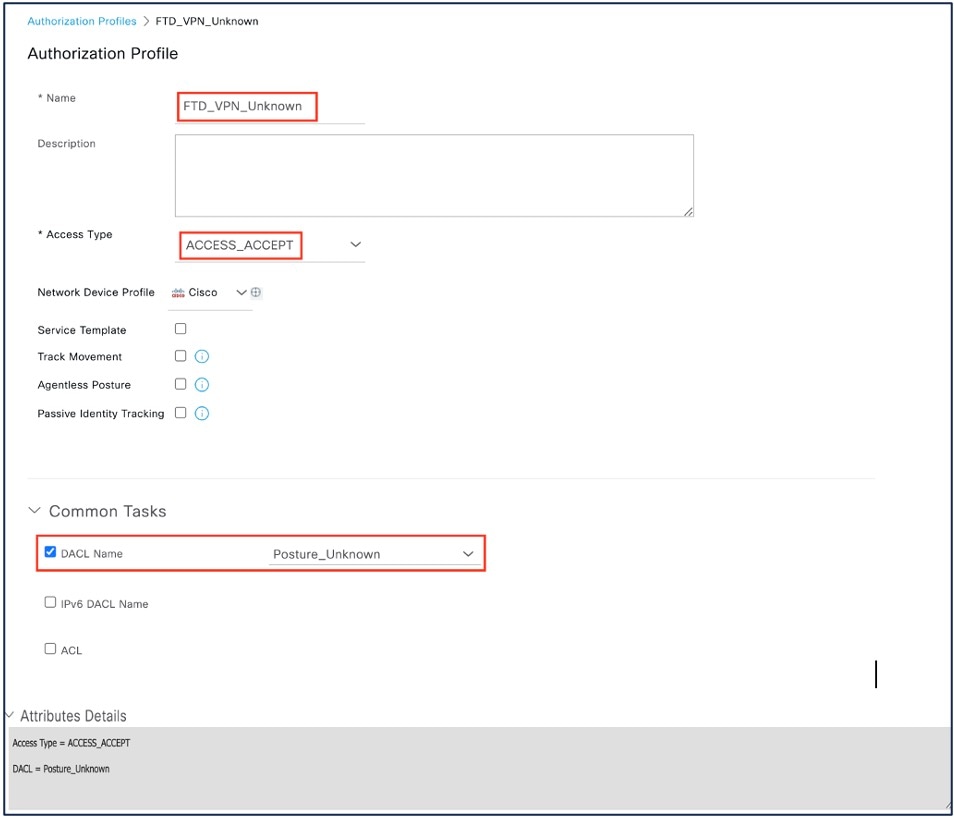Check Passive Identity Tracking box
Screen dimensions: 954x818
(181, 412)
